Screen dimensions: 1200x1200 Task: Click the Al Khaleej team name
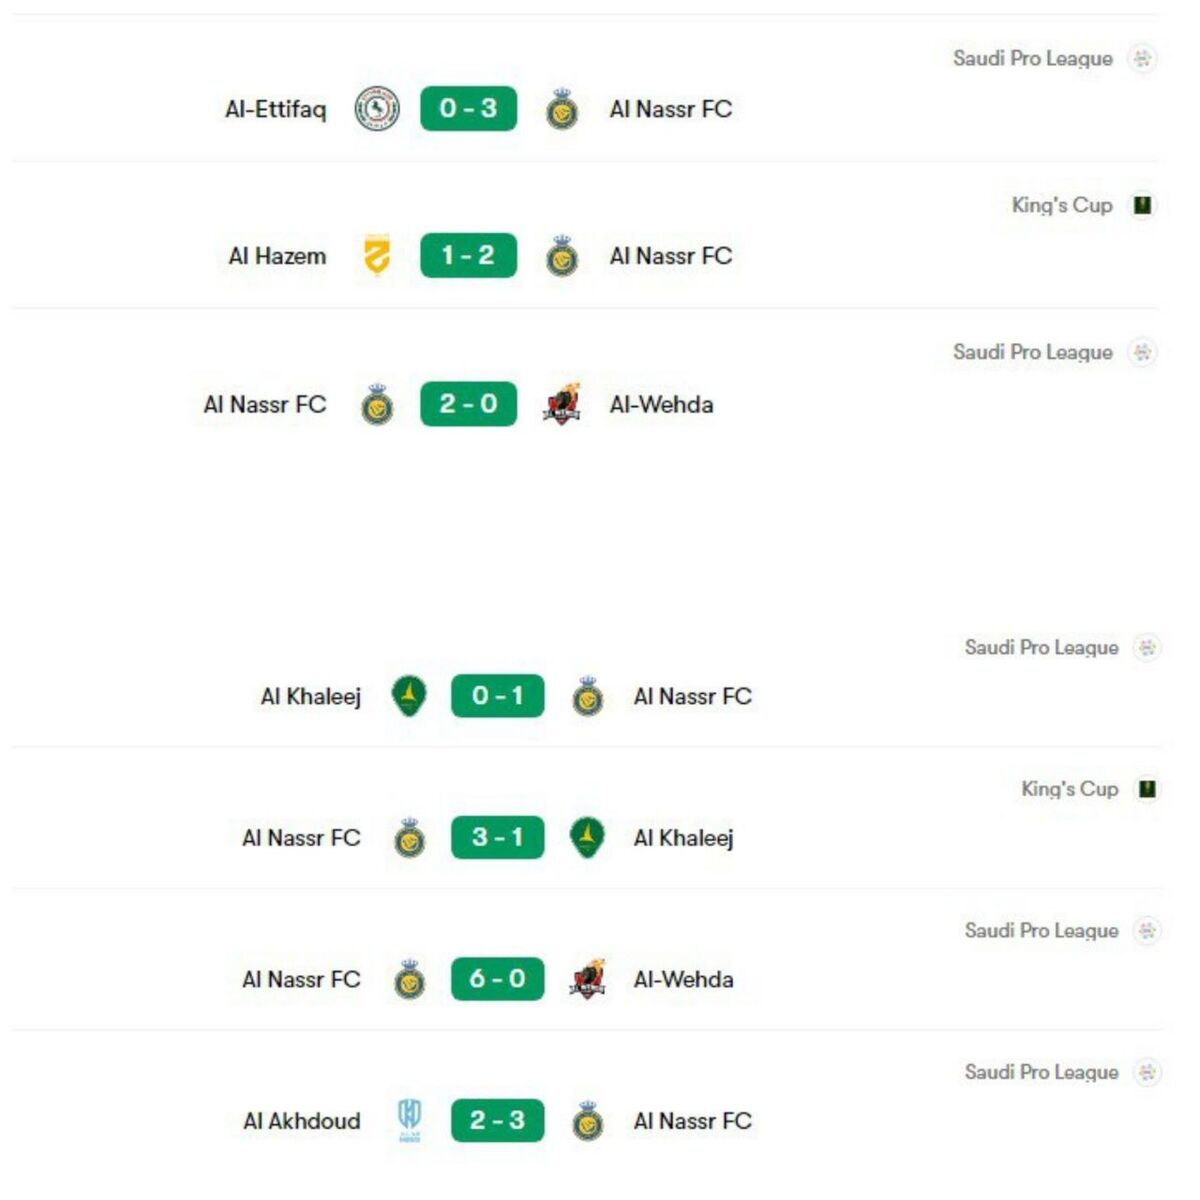315,697
